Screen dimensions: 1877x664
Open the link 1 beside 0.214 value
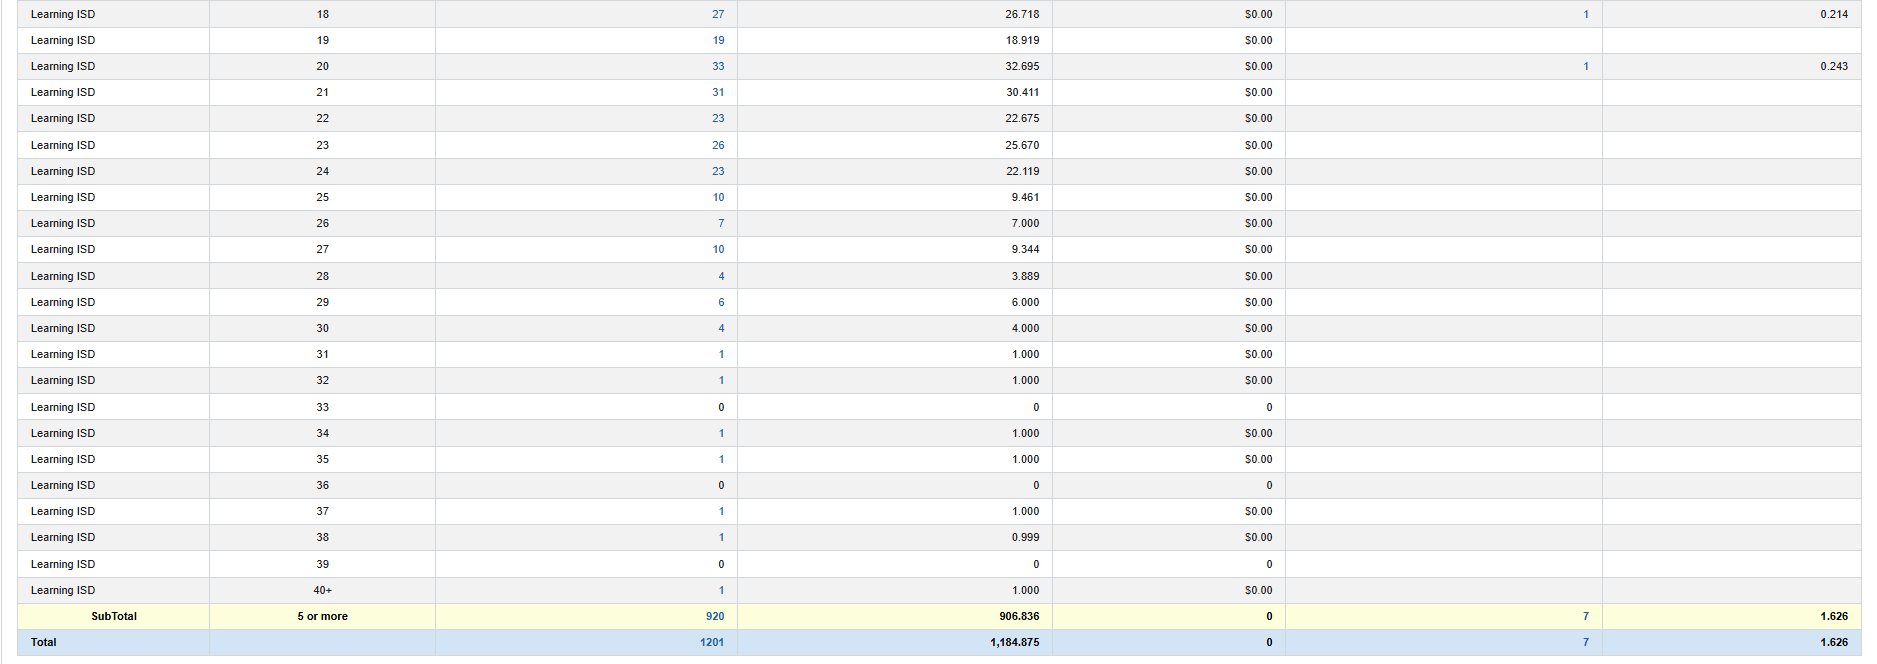(x=1585, y=14)
